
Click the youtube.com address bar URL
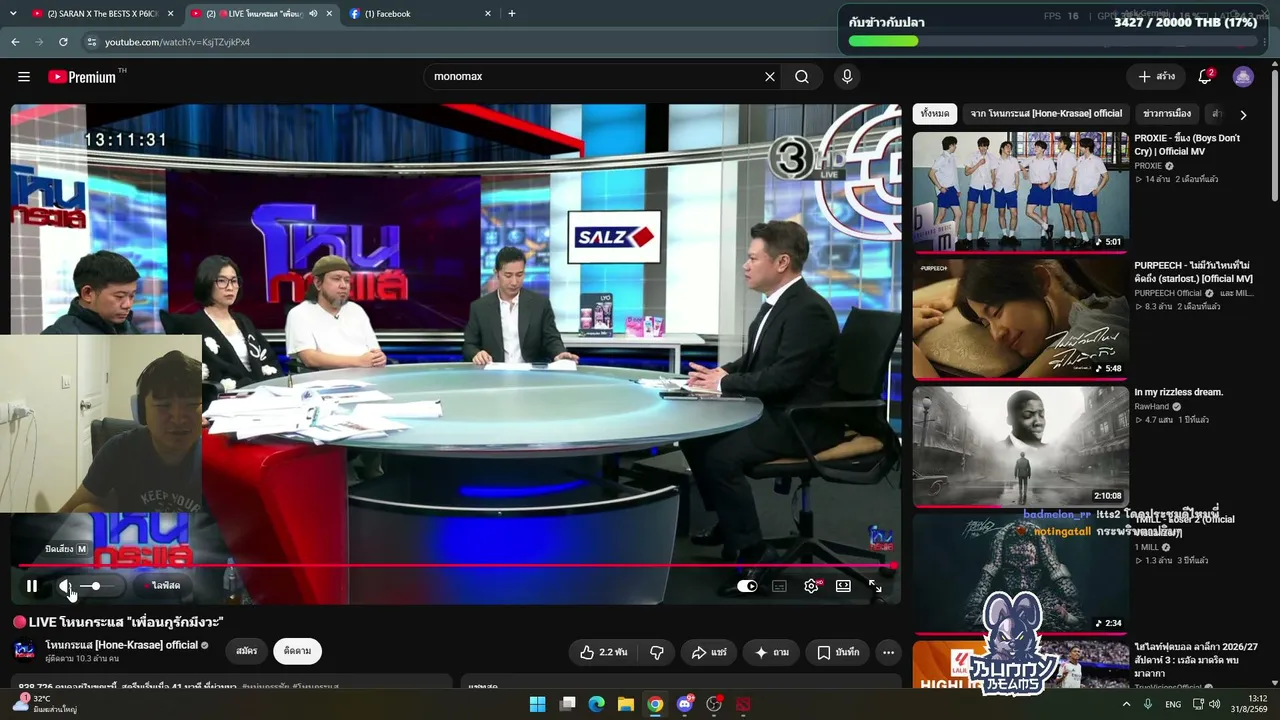click(x=177, y=42)
